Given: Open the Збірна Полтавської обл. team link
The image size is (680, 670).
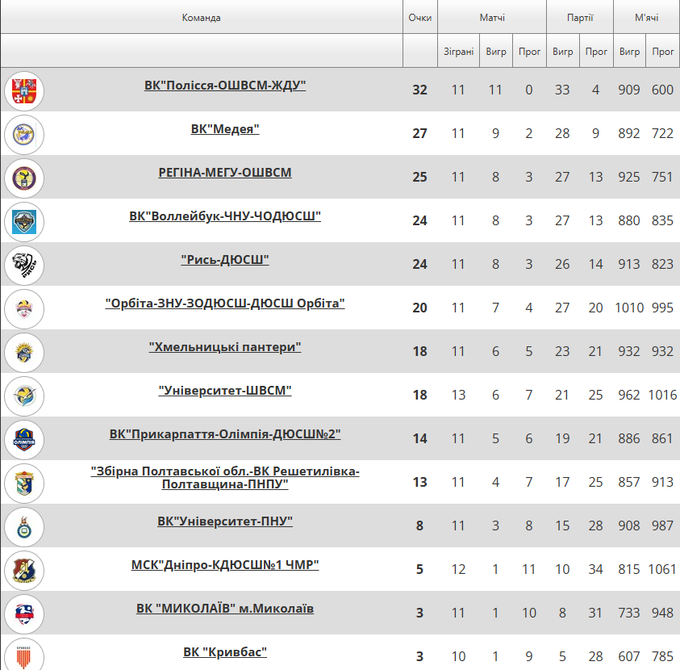Looking at the screenshot, I should pos(225,477).
